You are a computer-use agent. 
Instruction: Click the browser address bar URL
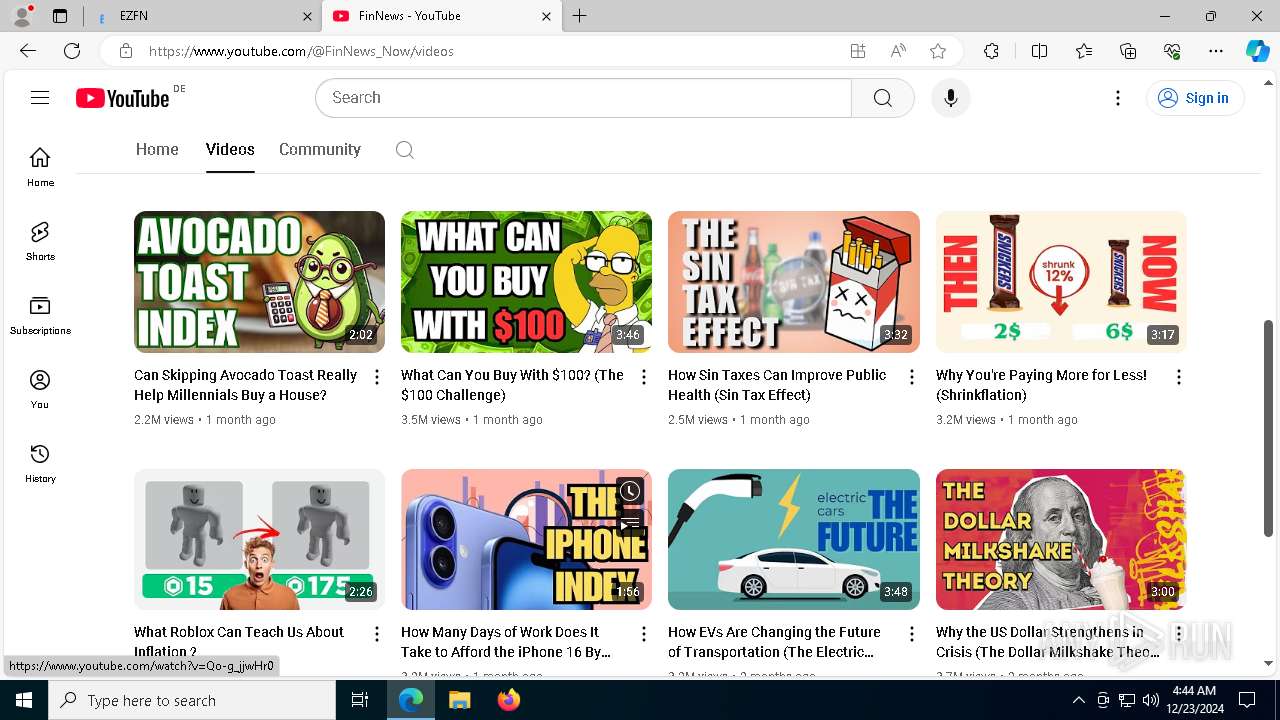pos(301,51)
